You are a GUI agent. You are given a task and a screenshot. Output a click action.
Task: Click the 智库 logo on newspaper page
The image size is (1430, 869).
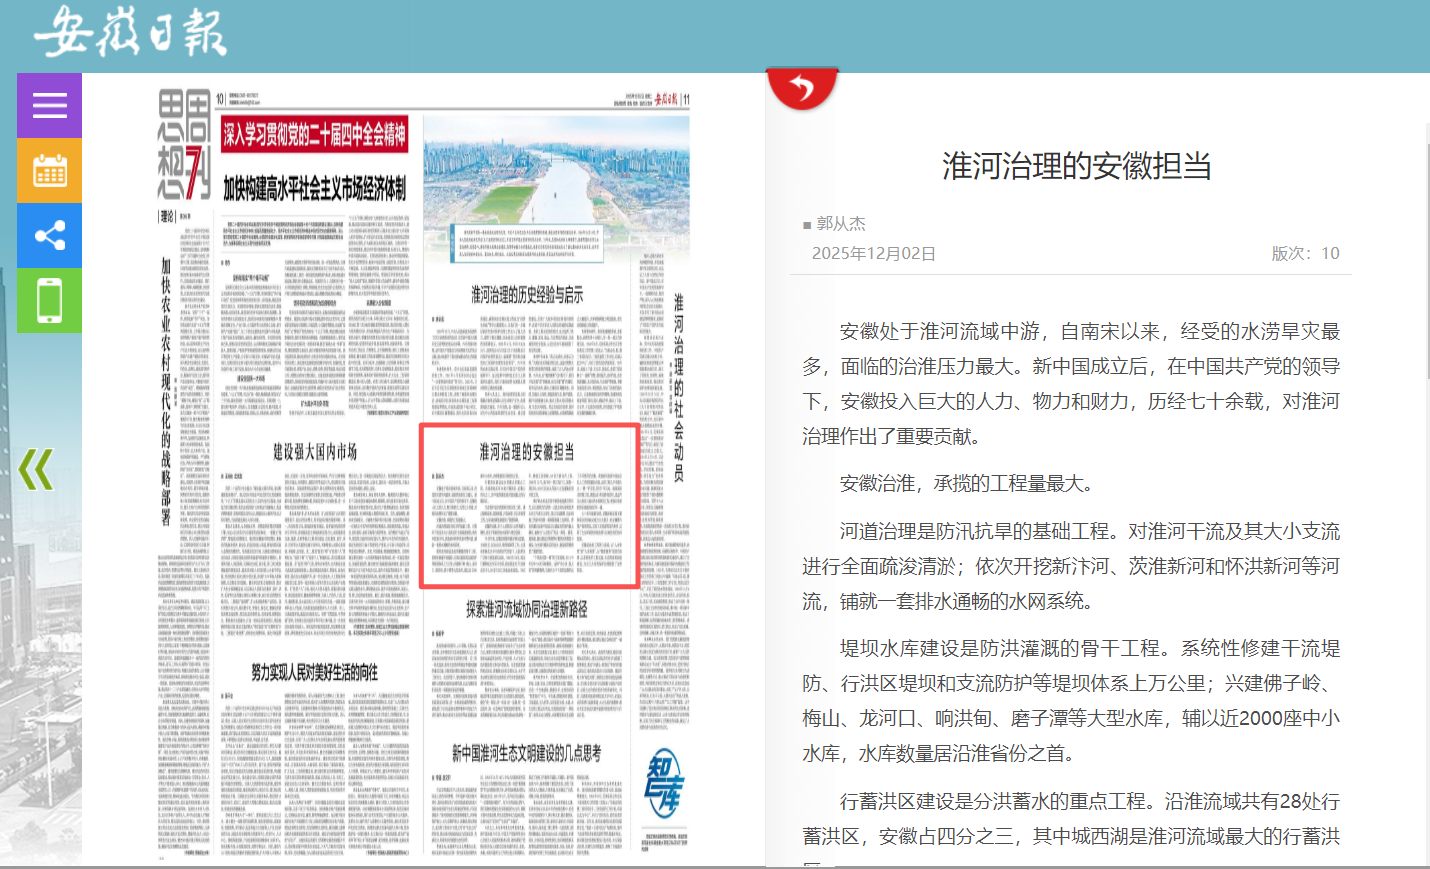pyautogui.click(x=663, y=784)
